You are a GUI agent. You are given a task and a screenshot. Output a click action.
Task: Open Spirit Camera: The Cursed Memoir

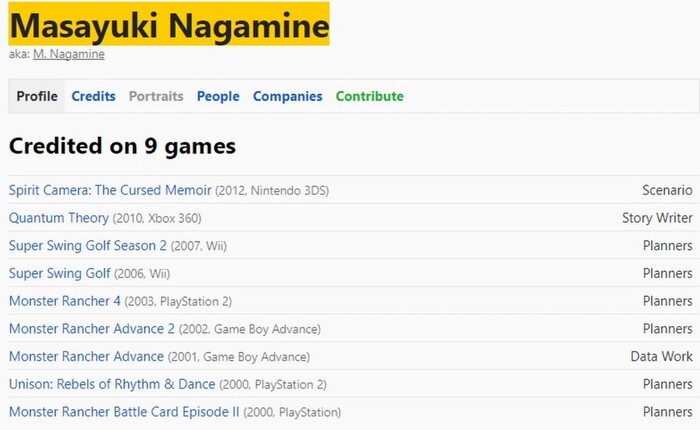110,190
